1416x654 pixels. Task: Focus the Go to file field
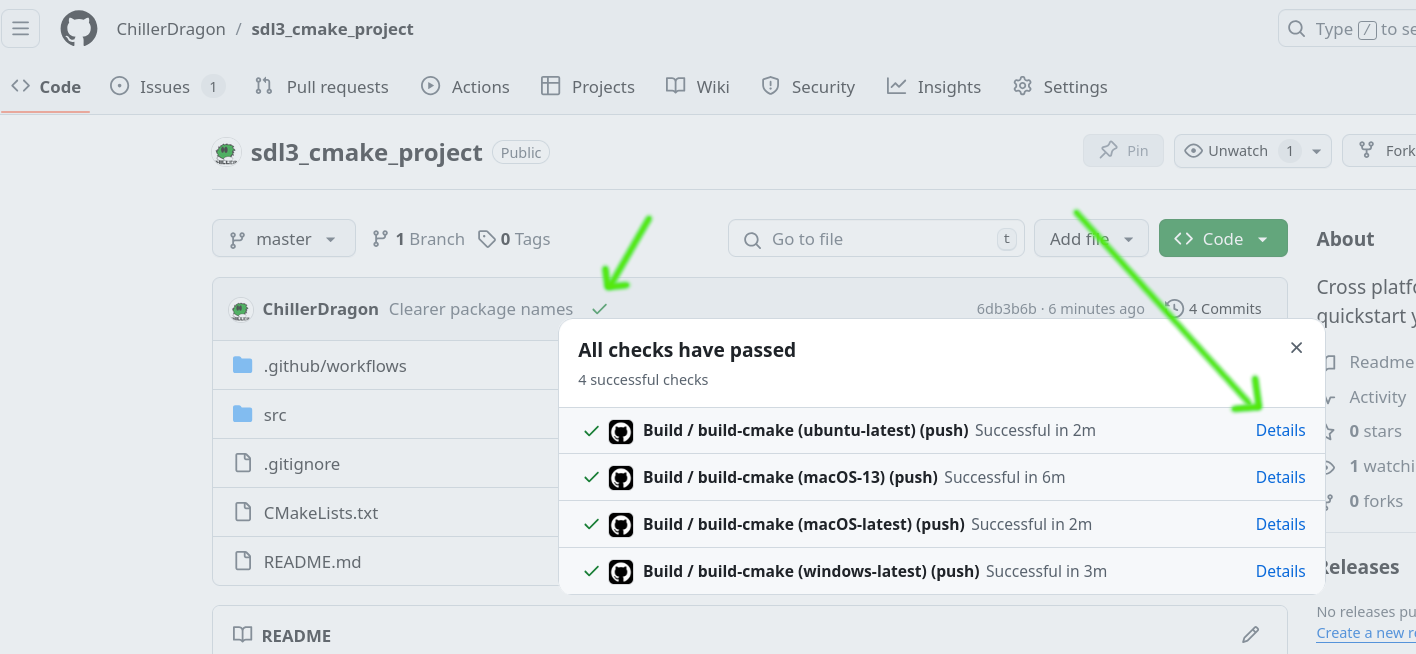876,239
